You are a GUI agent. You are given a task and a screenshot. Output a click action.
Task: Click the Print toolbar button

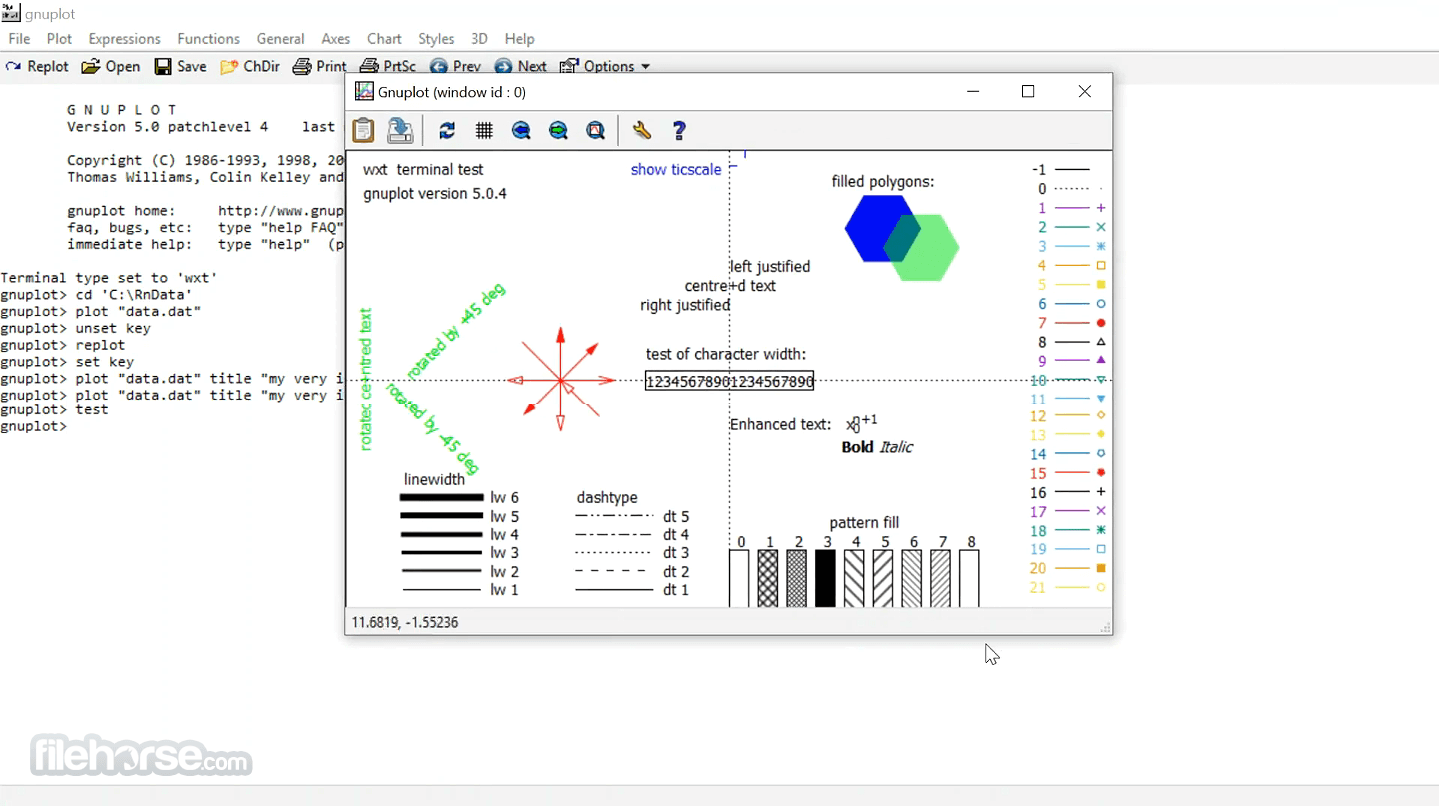point(320,67)
